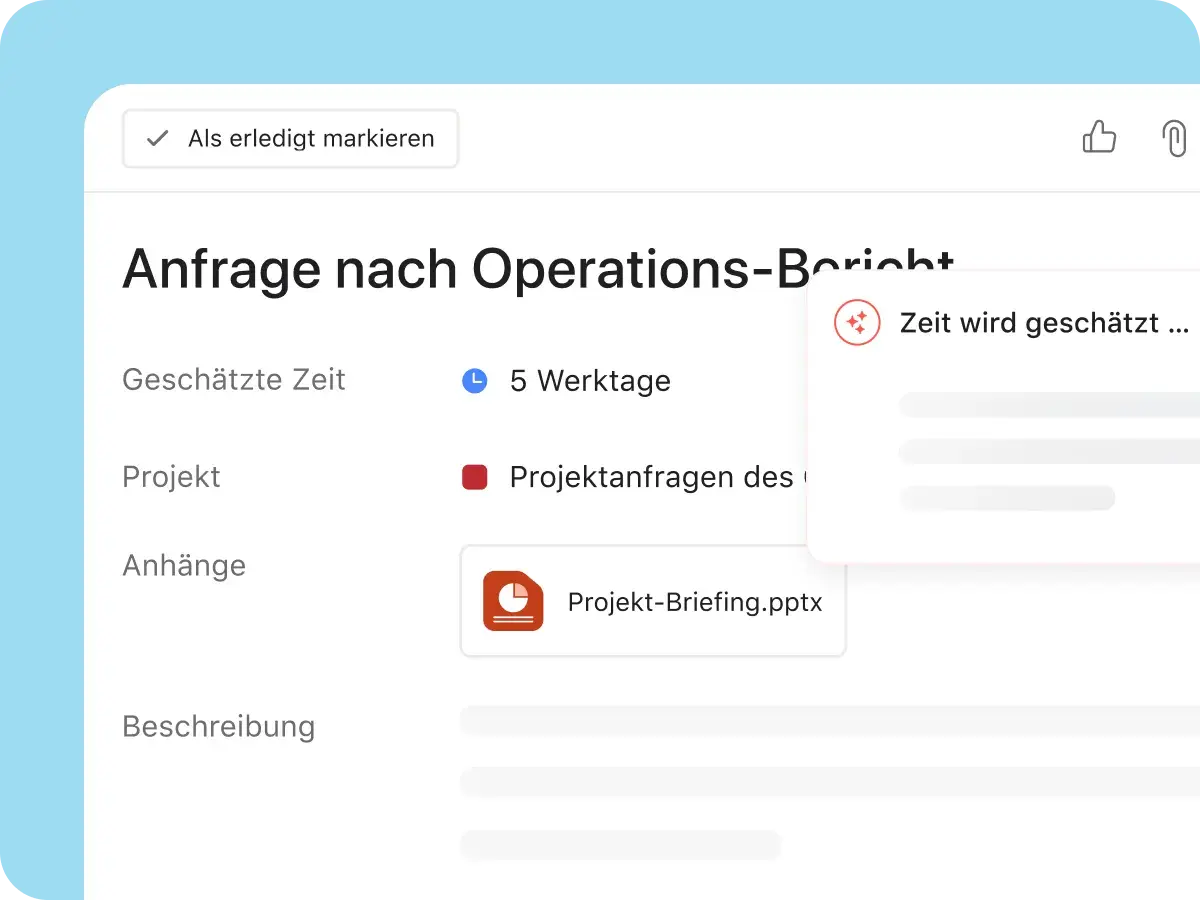Click the blue clock icon beside 5 Werktage

[474, 380]
